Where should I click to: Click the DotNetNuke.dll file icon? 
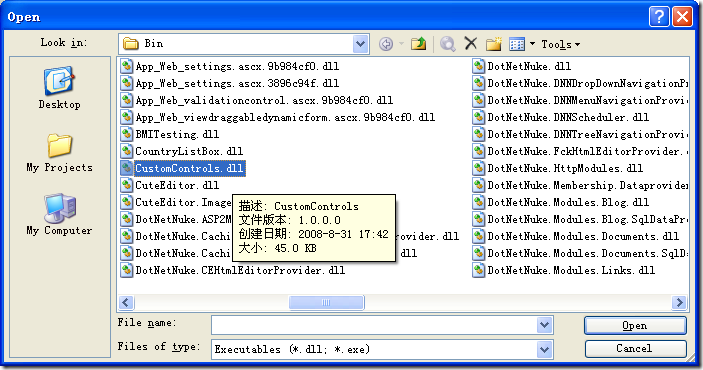pyautogui.click(x=479, y=66)
